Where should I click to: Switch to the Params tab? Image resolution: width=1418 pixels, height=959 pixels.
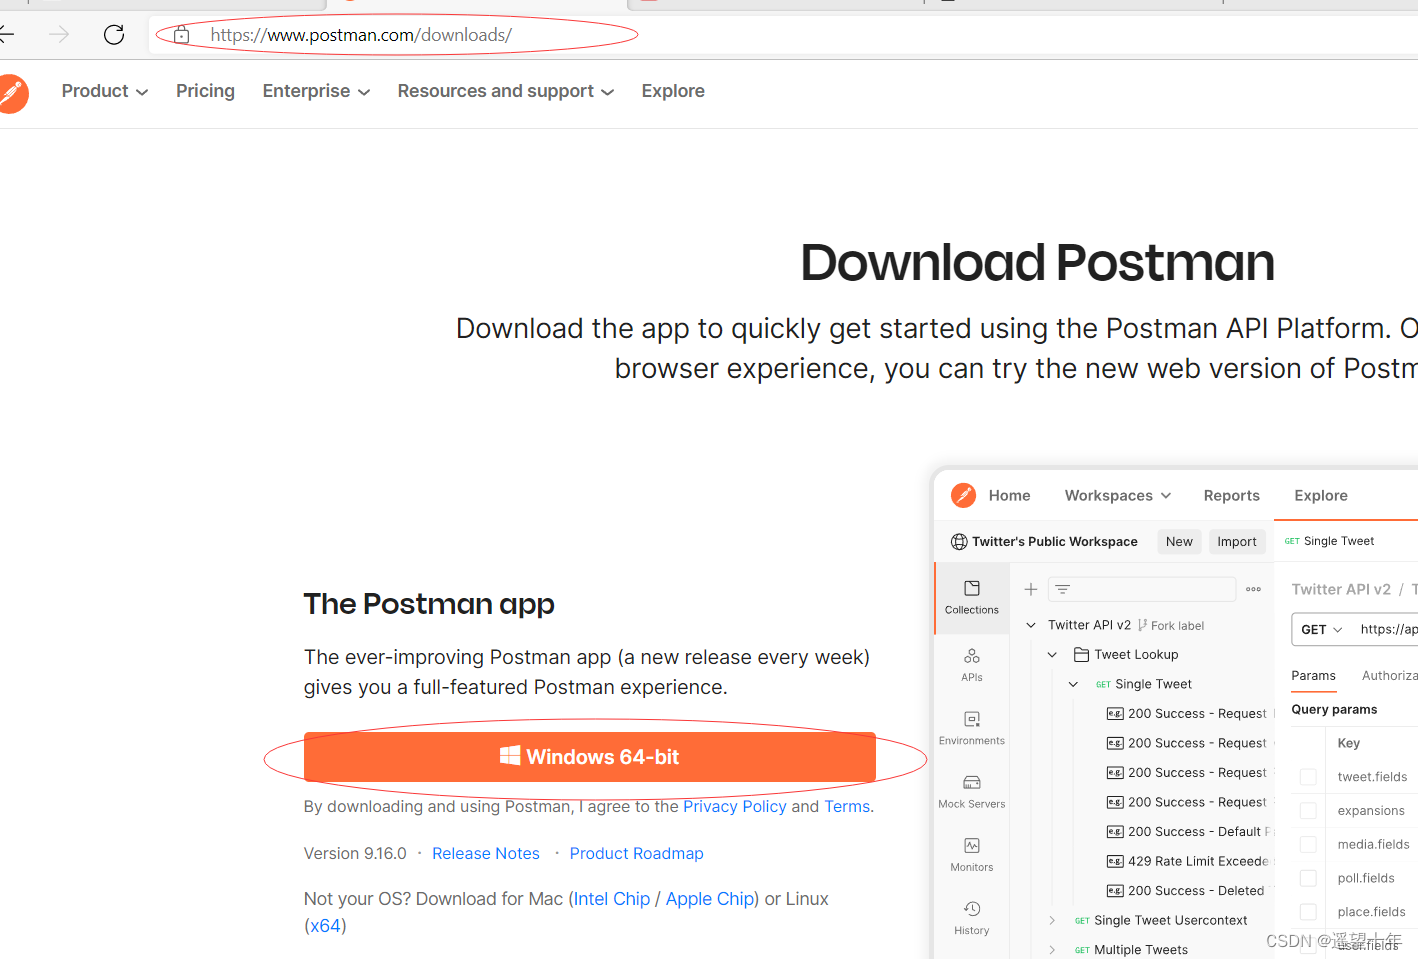(1313, 676)
